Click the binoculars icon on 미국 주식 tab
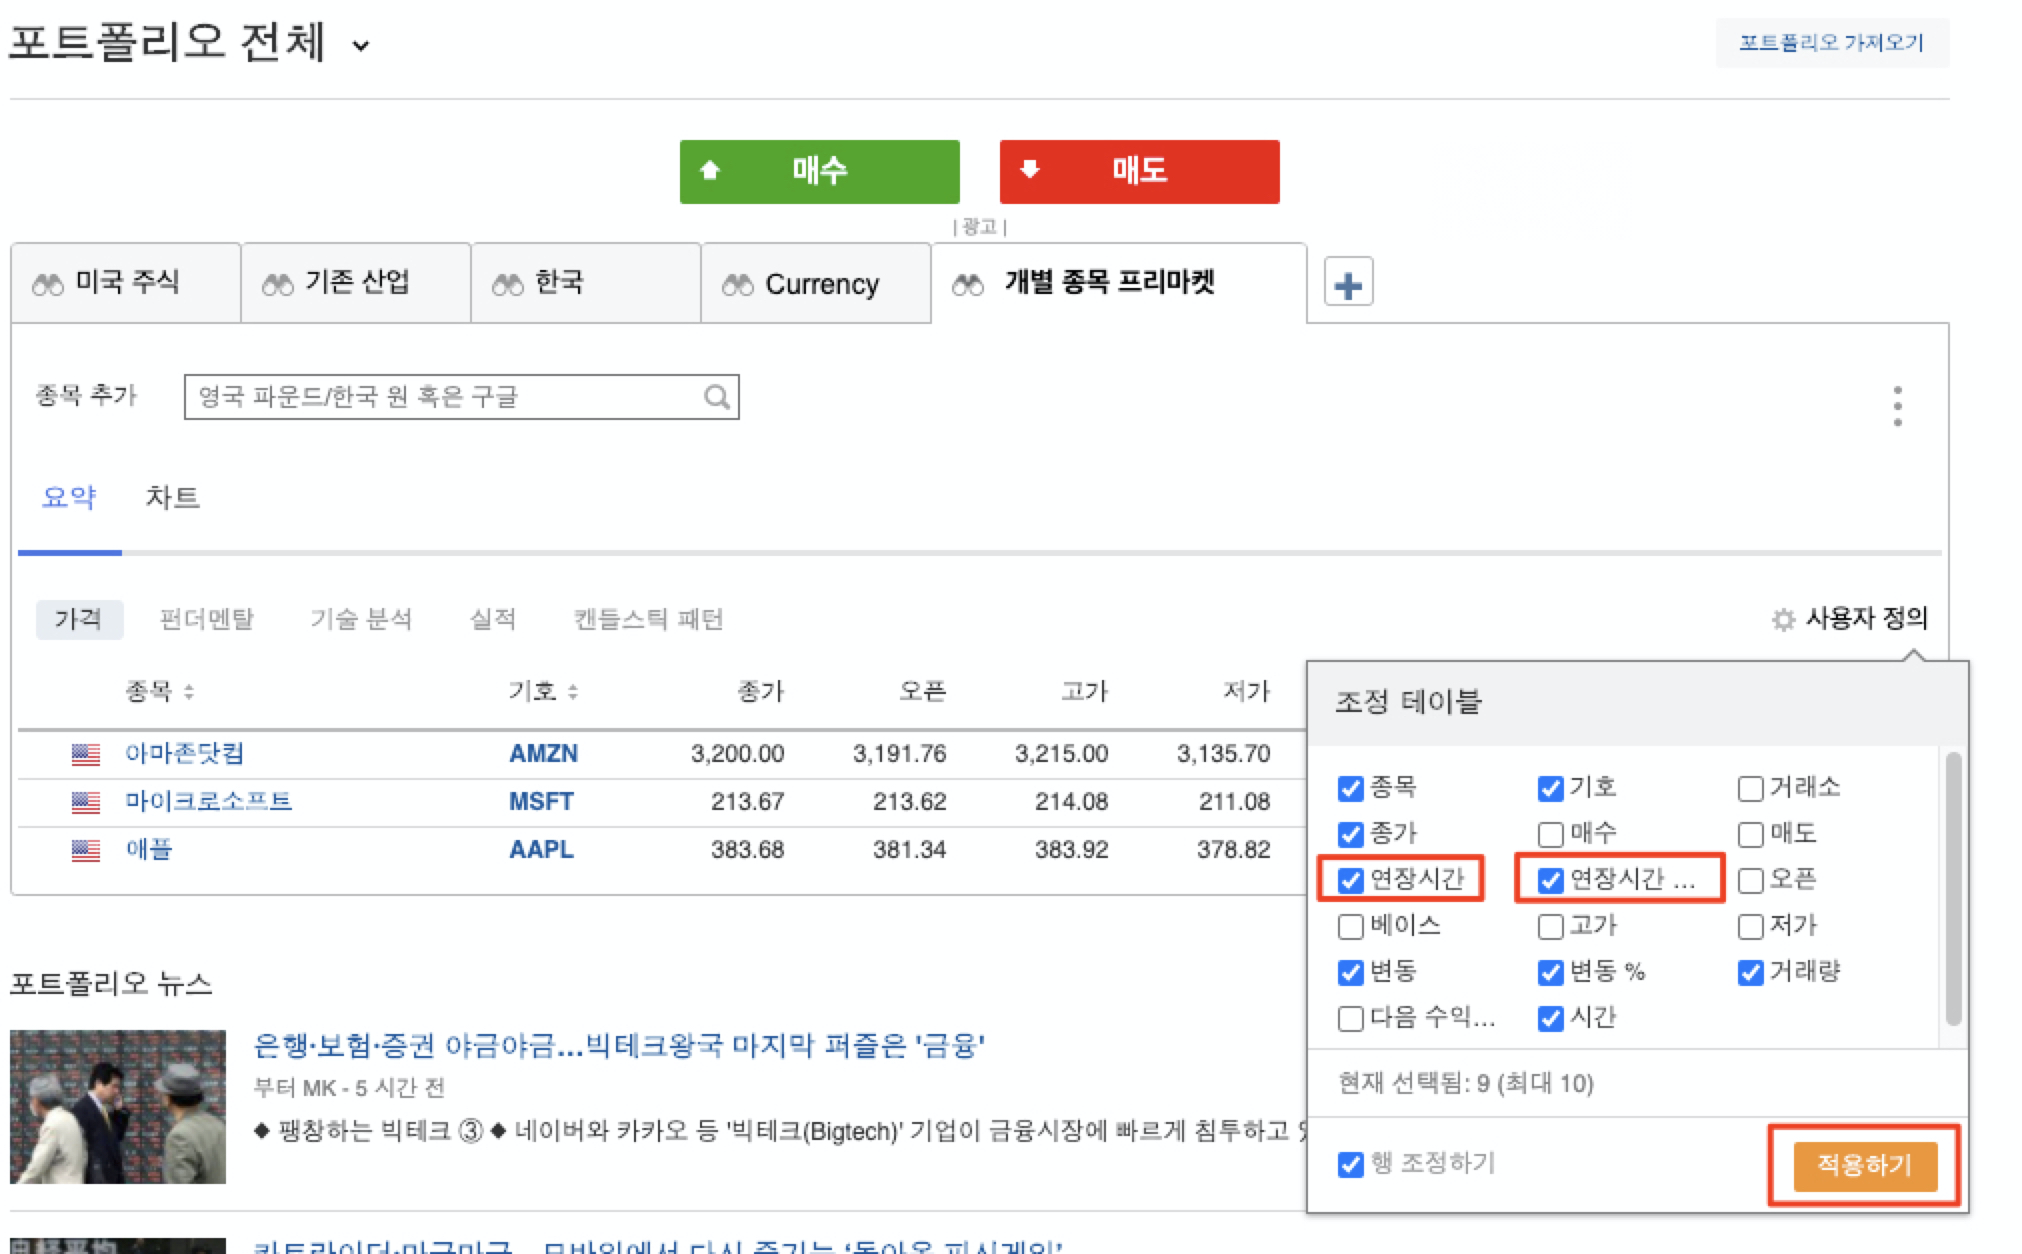 click(47, 285)
